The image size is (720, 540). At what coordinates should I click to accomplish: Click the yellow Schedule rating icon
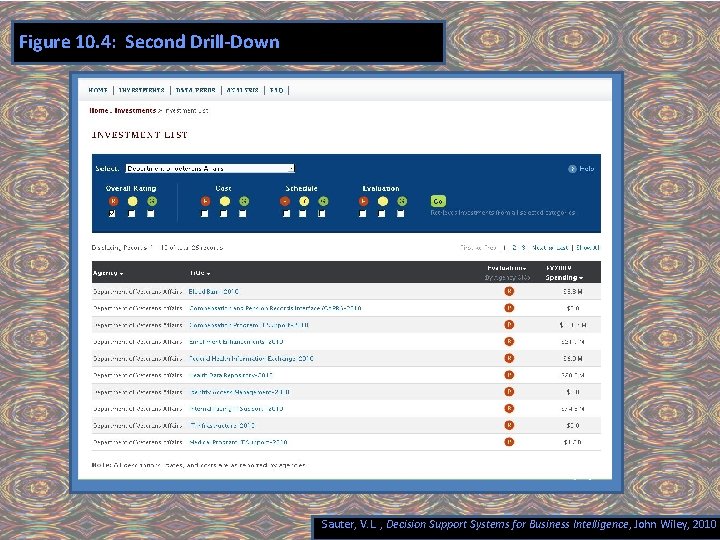click(x=304, y=201)
